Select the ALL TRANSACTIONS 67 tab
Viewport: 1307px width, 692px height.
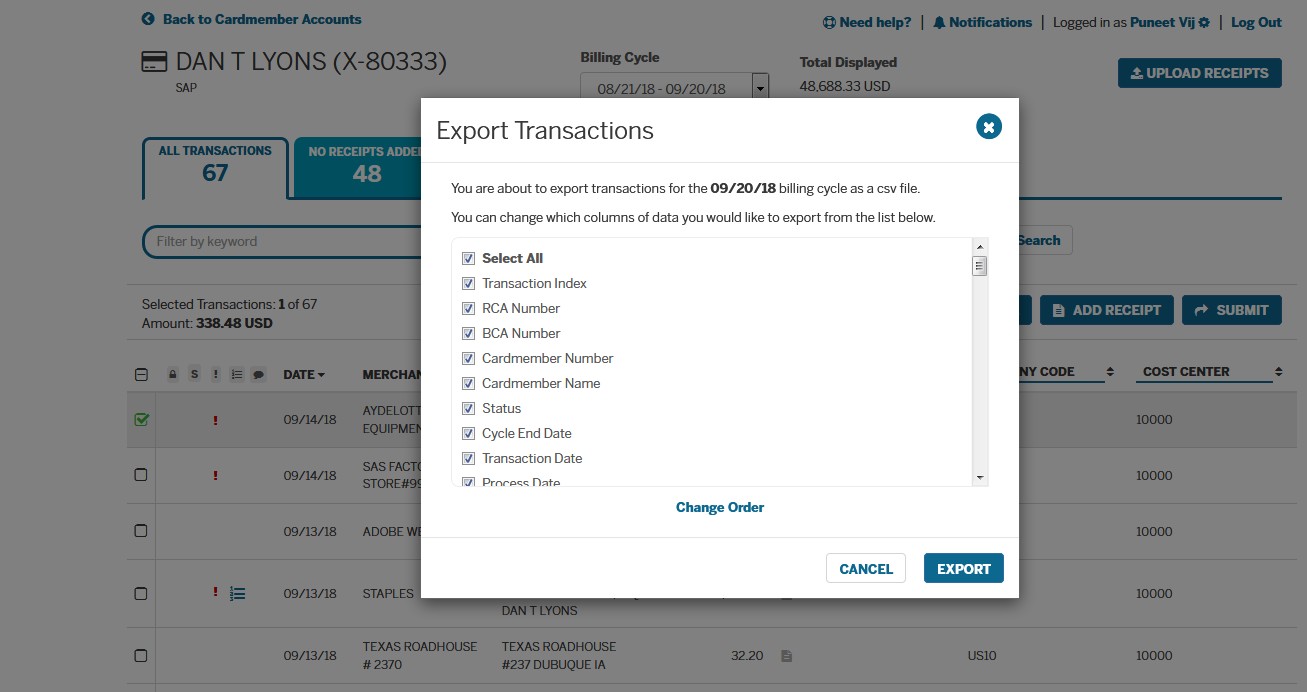pos(215,166)
